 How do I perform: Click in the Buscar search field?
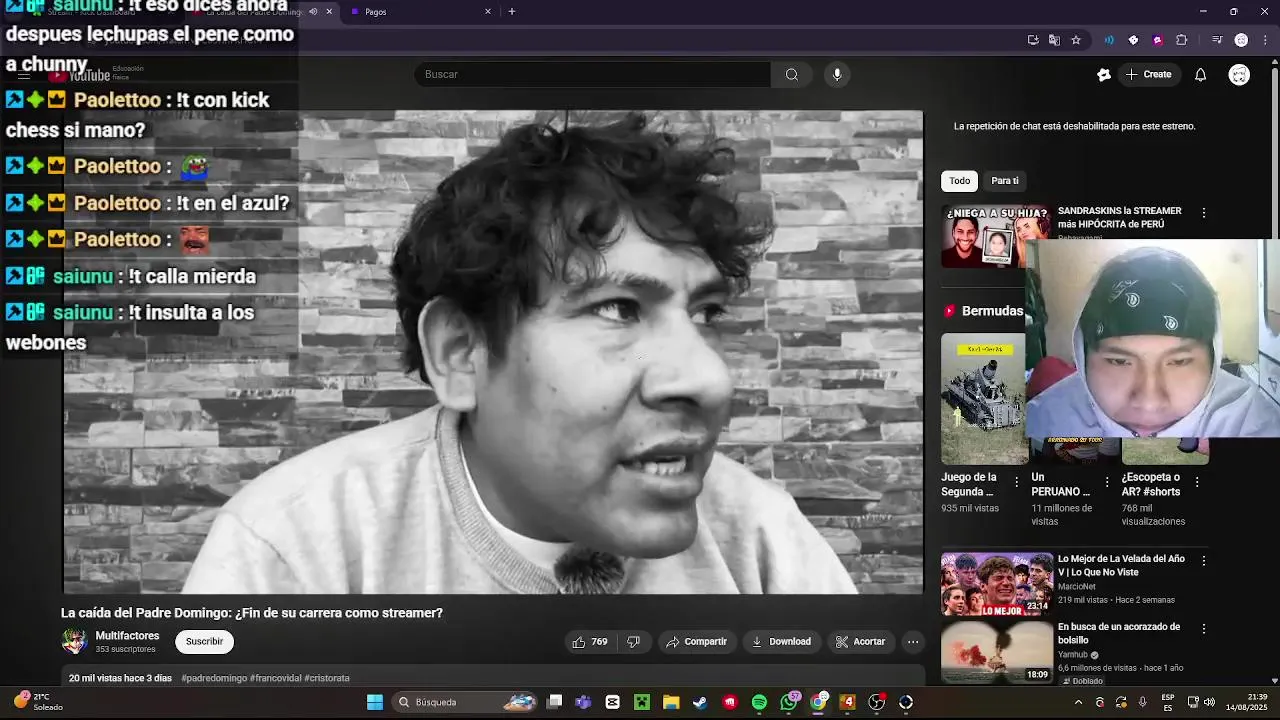pos(592,74)
